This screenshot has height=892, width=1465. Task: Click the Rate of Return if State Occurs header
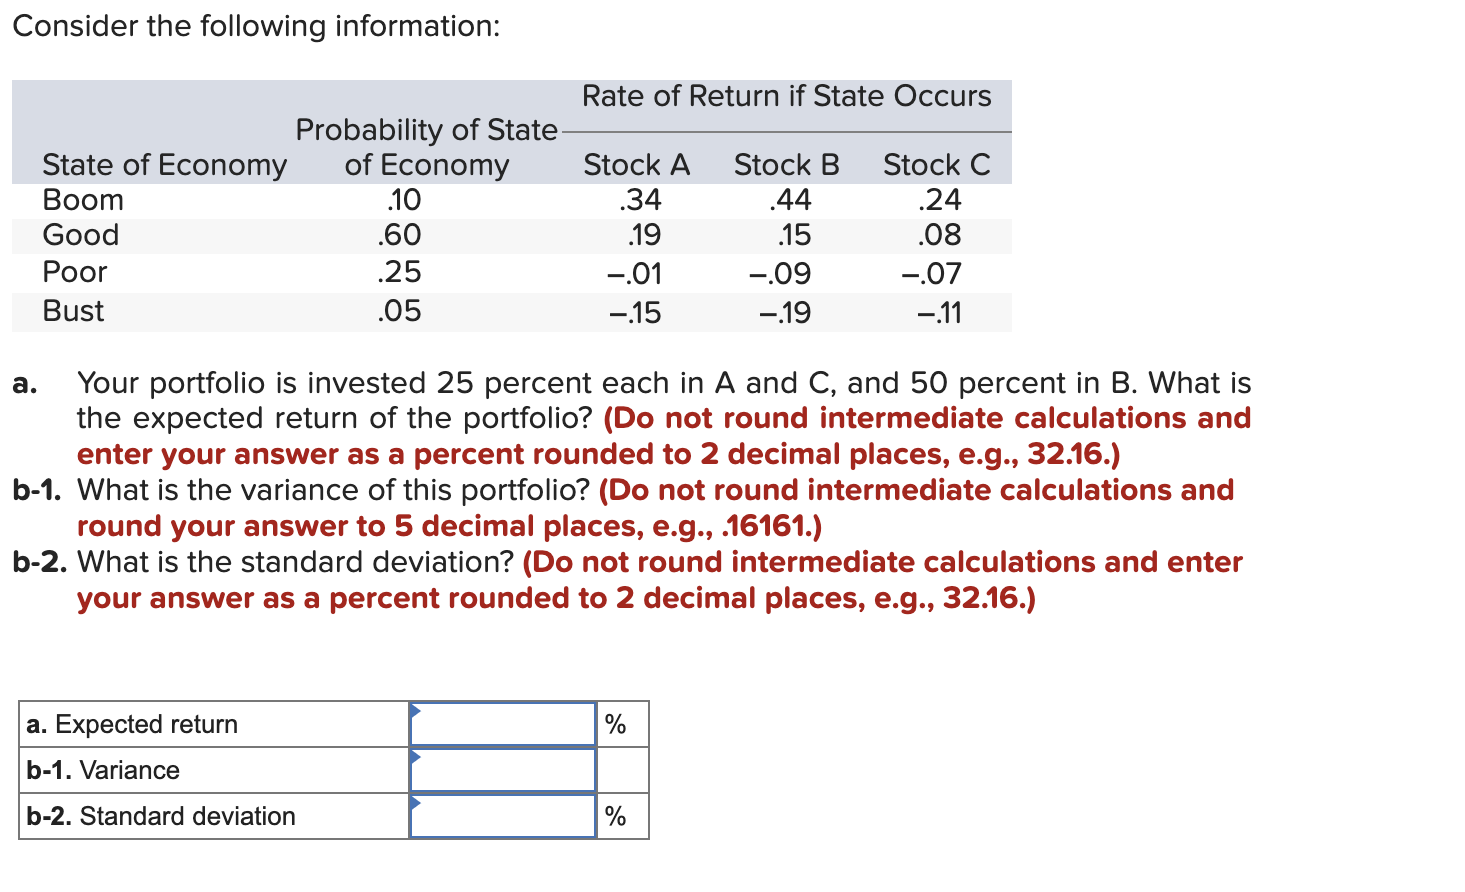[x=786, y=96]
